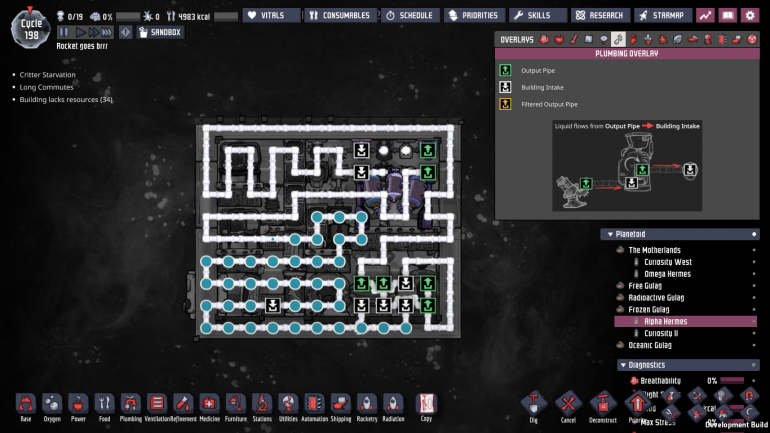
Task: Set game speed to fastest
Action: (x=107, y=32)
